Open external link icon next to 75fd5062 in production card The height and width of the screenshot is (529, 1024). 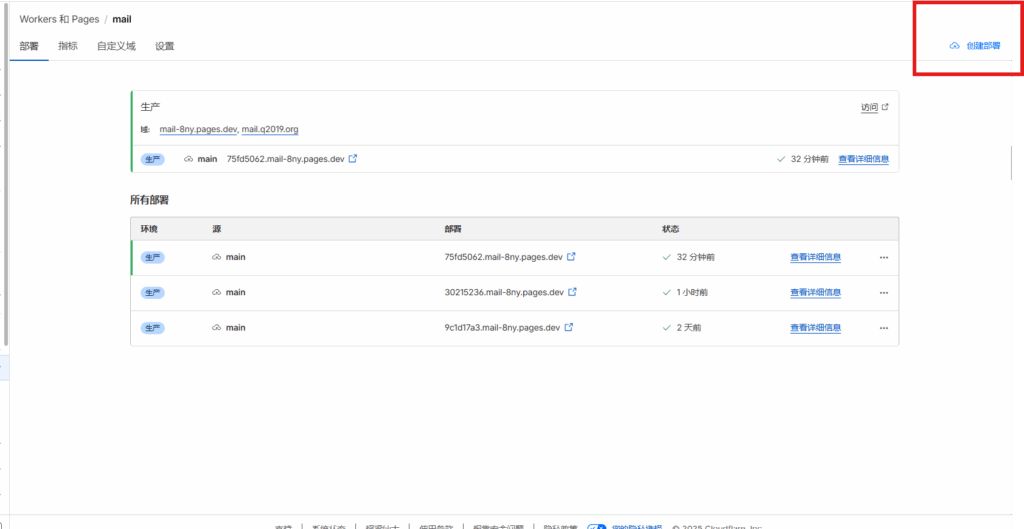coord(352,158)
